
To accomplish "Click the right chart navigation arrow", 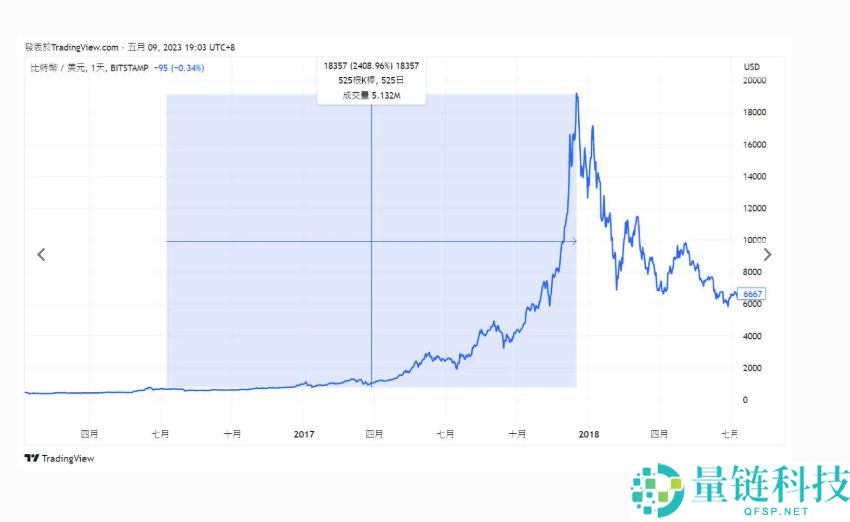I will coord(767,255).
